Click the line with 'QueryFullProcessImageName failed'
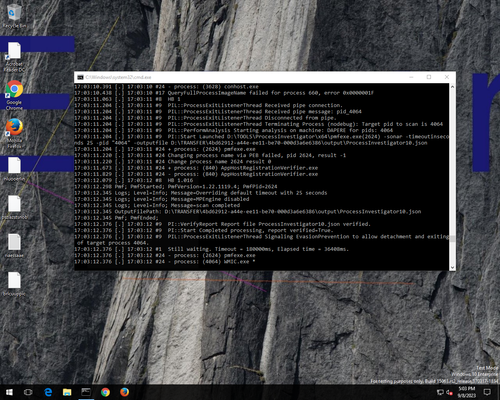The image size is (500, 400). (224, 93)
